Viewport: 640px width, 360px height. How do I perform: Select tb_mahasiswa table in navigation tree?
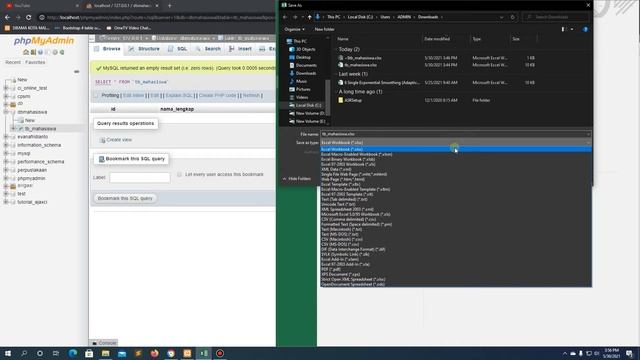[x=40, y=129]
